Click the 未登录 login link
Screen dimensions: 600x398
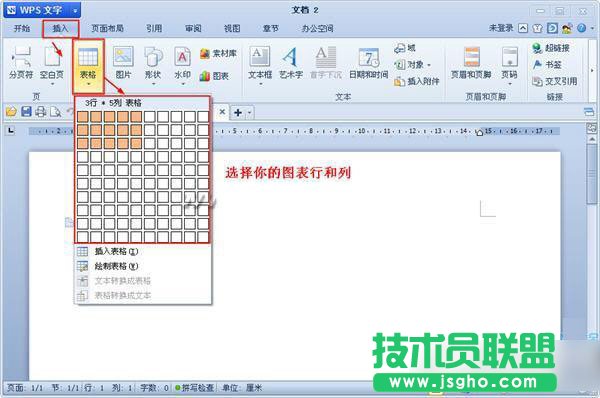click(x=501, y=28)
